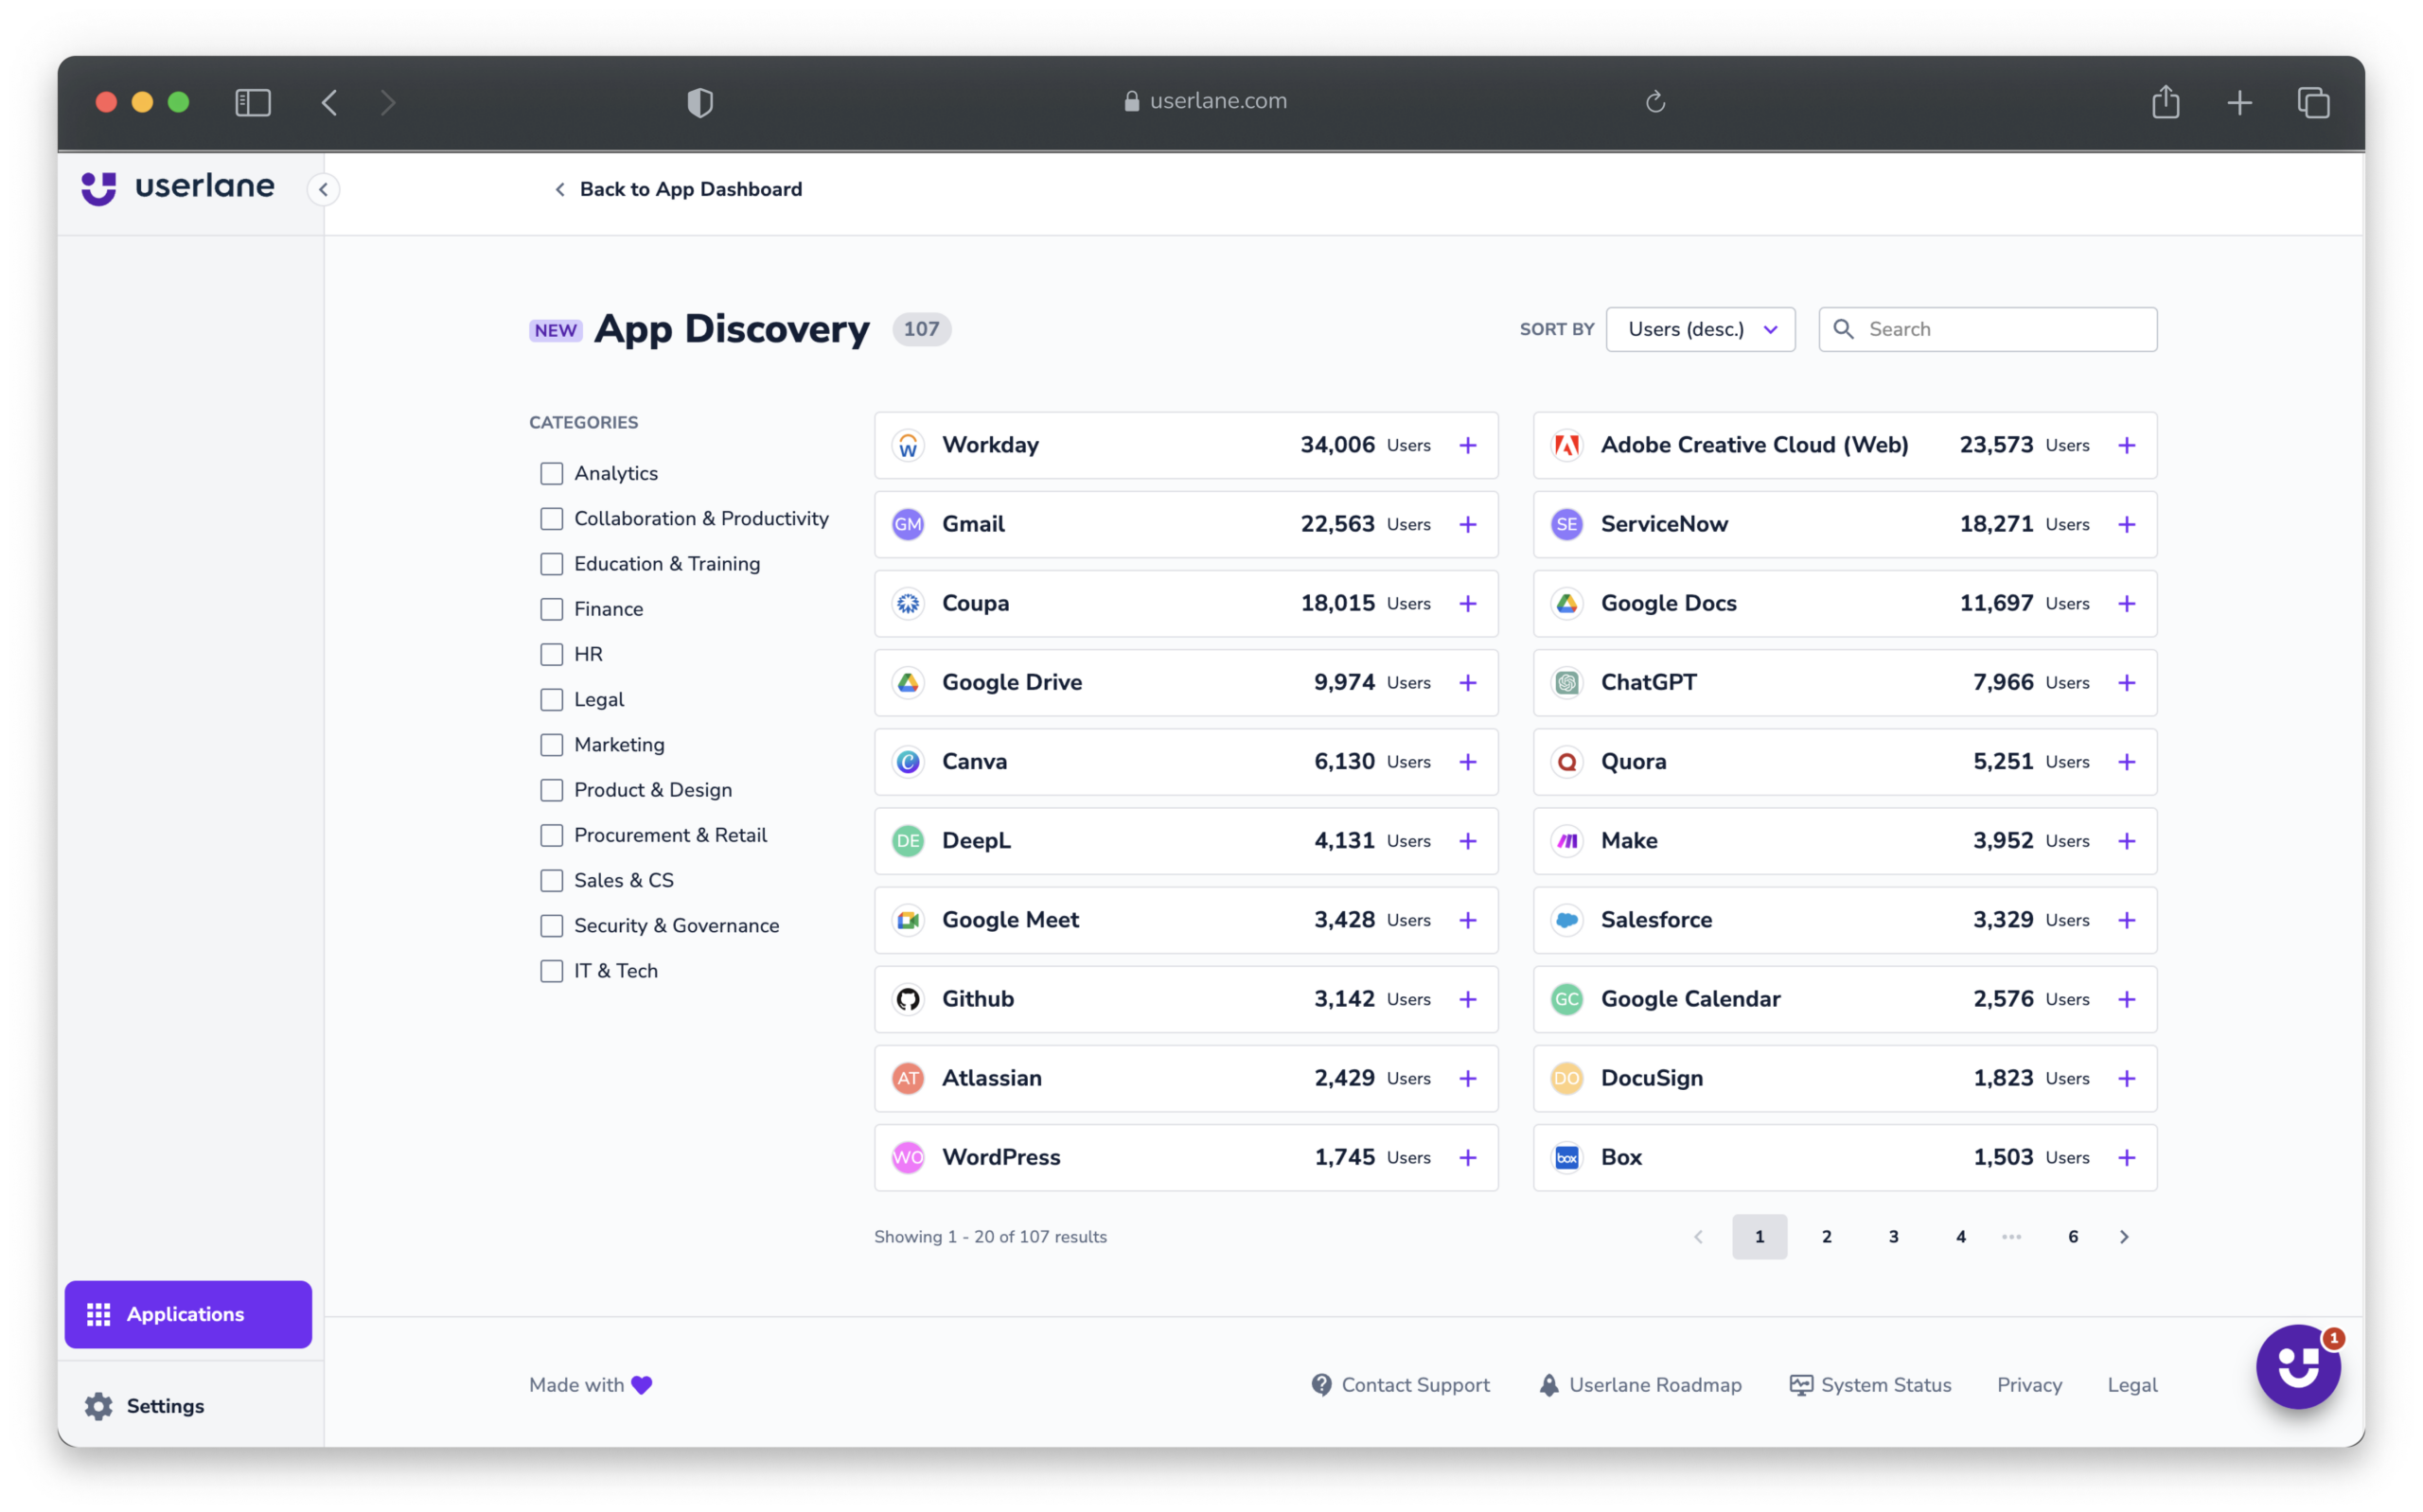Image resolution: width=2423 pixels, height=1512 pixels.
Task: Tick the Finance checkbox
Action: [551, 609]
